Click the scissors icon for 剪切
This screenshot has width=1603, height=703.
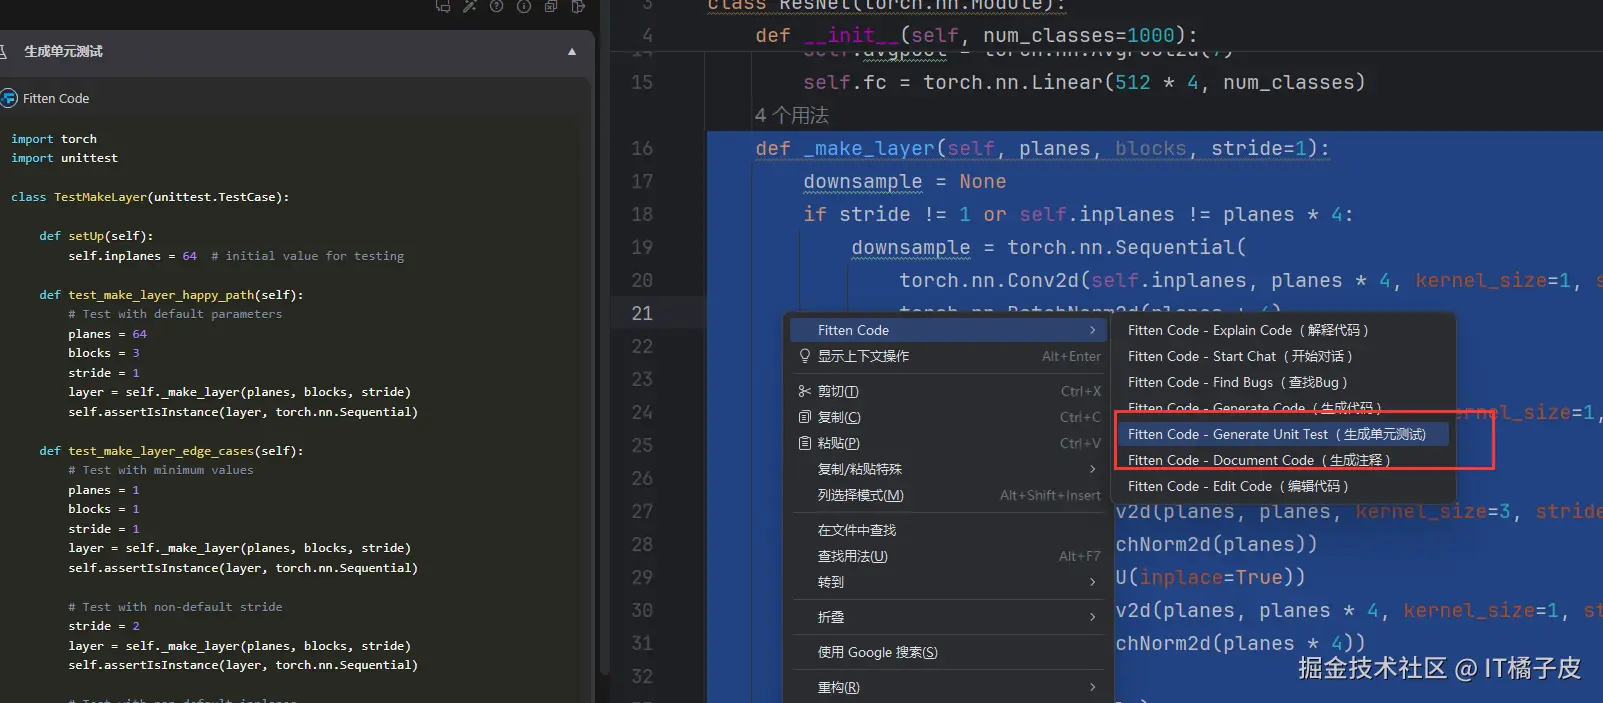click(x=805, y=391)
